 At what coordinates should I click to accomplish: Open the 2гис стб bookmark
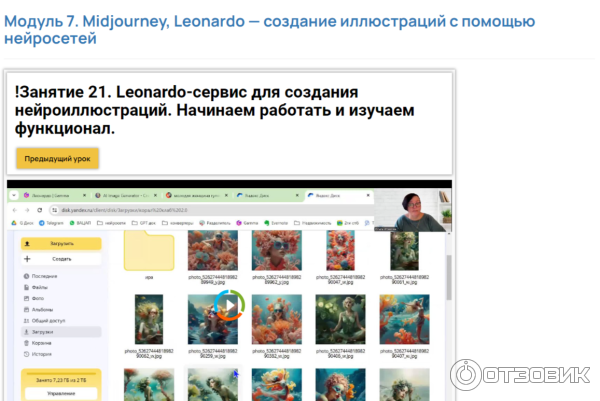tap(348, 223)
